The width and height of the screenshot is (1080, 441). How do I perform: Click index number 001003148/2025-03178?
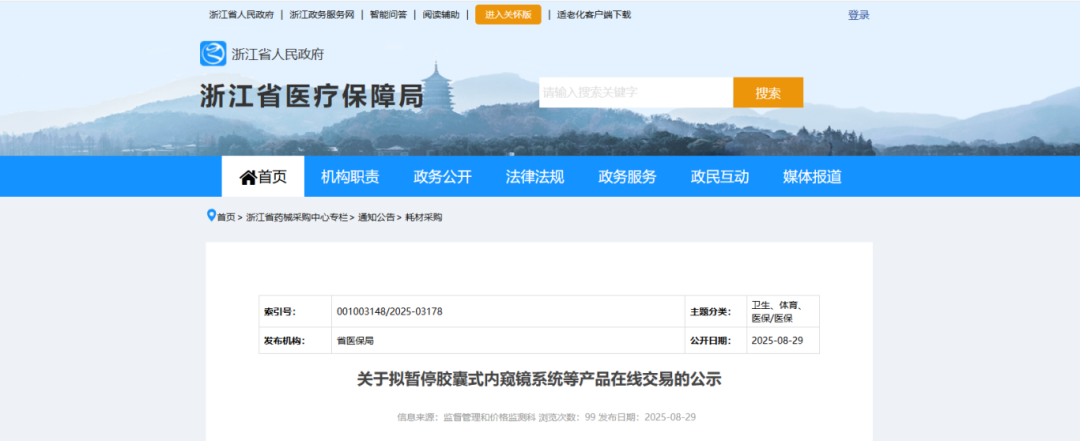(389, 311)
